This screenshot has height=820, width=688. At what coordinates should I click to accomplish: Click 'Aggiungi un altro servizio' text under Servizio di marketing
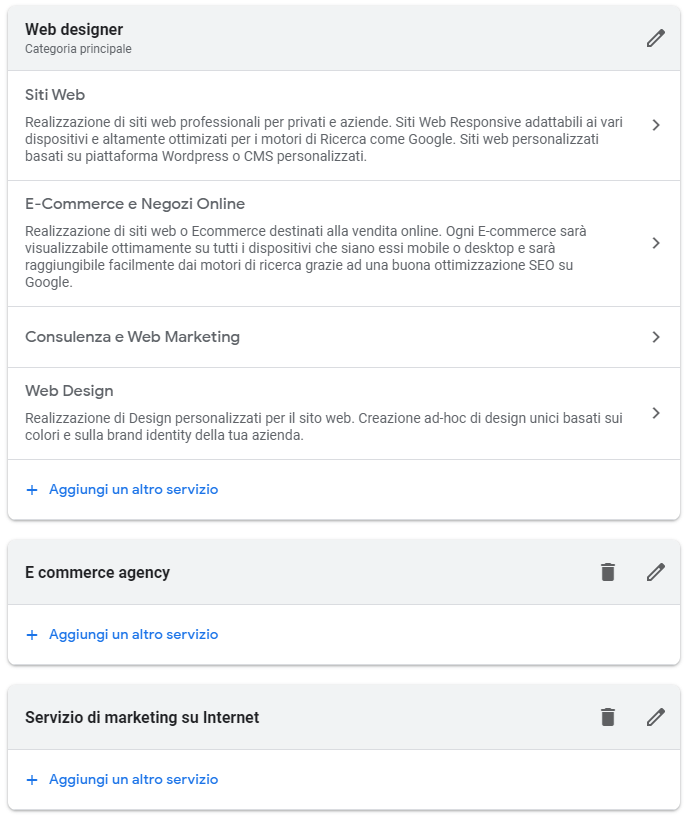[x=133, y=780]
